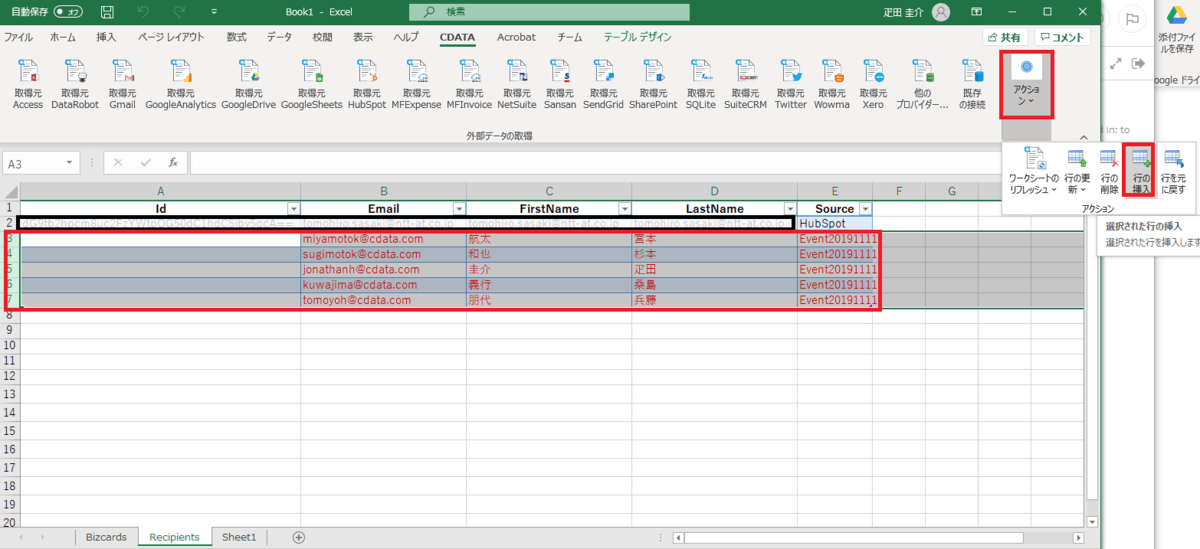
Task: Switch to the Acrobat ribbon tab
Action: pyautogui.click(x=516, y=37)
